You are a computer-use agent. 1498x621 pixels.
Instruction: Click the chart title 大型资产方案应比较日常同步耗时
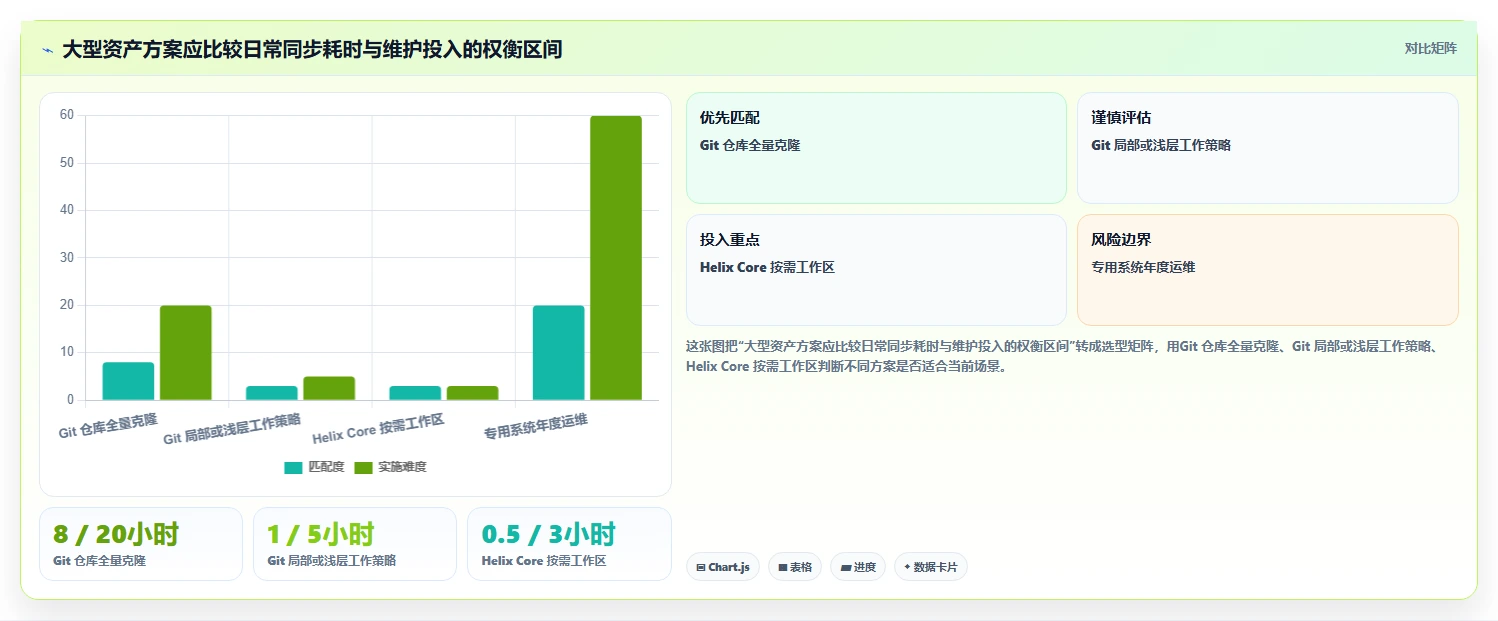point(312,49)
